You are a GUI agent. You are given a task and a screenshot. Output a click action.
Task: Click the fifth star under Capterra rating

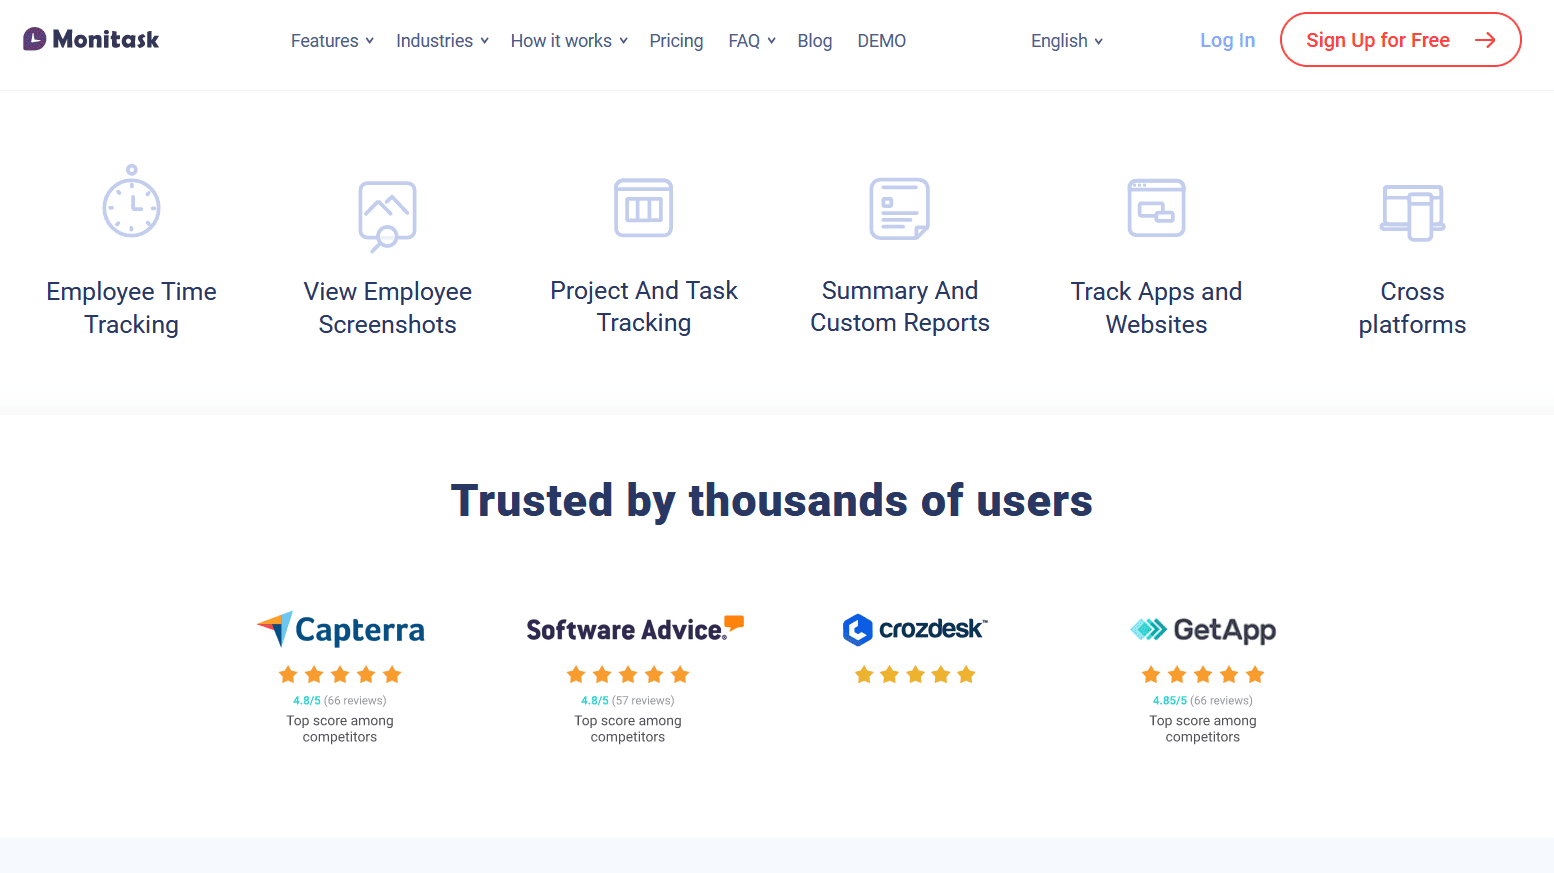[392, 674]
